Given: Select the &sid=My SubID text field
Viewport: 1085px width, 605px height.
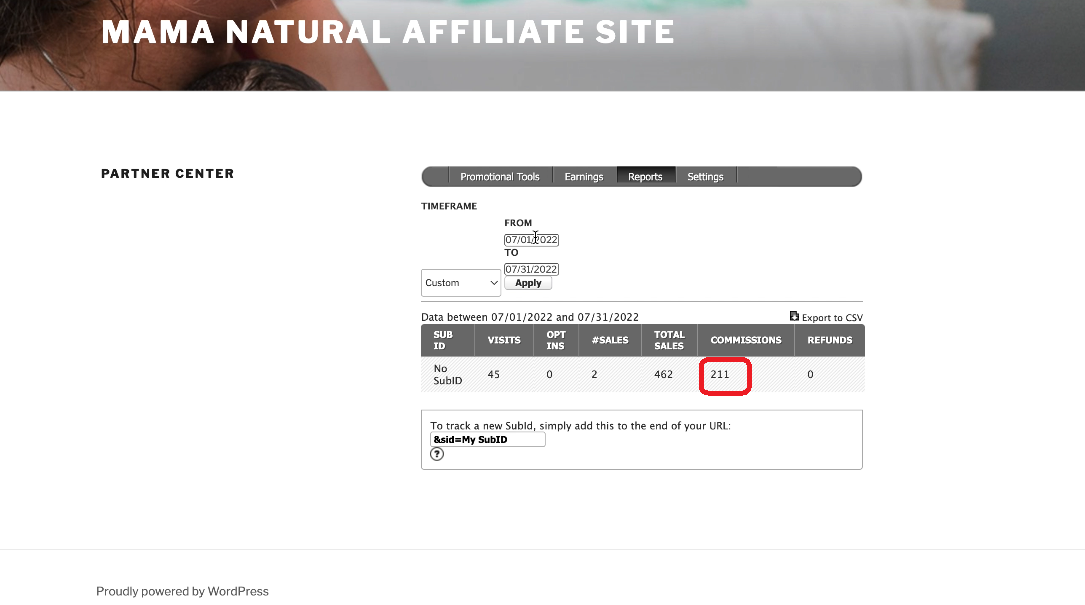Looking at the screenshot, I should (x=488, y=440).
